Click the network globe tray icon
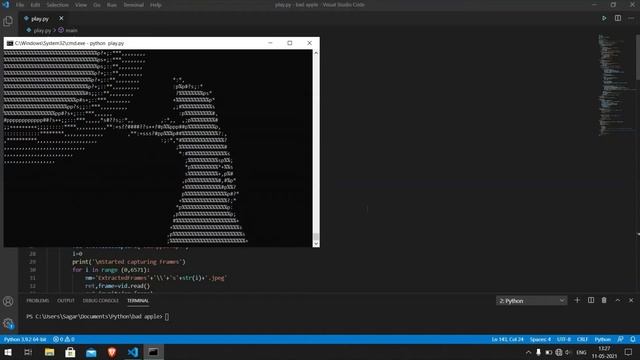This screenshot has width=640, height=360. coord(559,353)
